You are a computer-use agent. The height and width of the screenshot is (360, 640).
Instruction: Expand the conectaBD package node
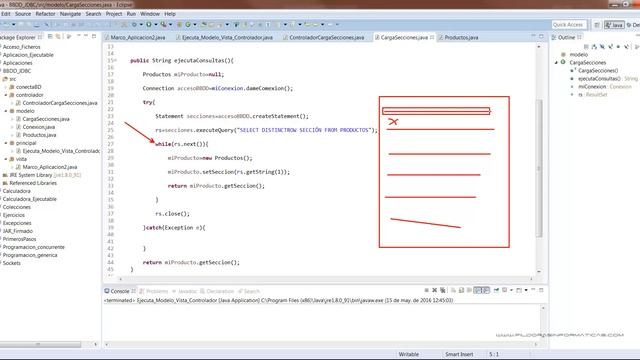click(x=6, y=87)
